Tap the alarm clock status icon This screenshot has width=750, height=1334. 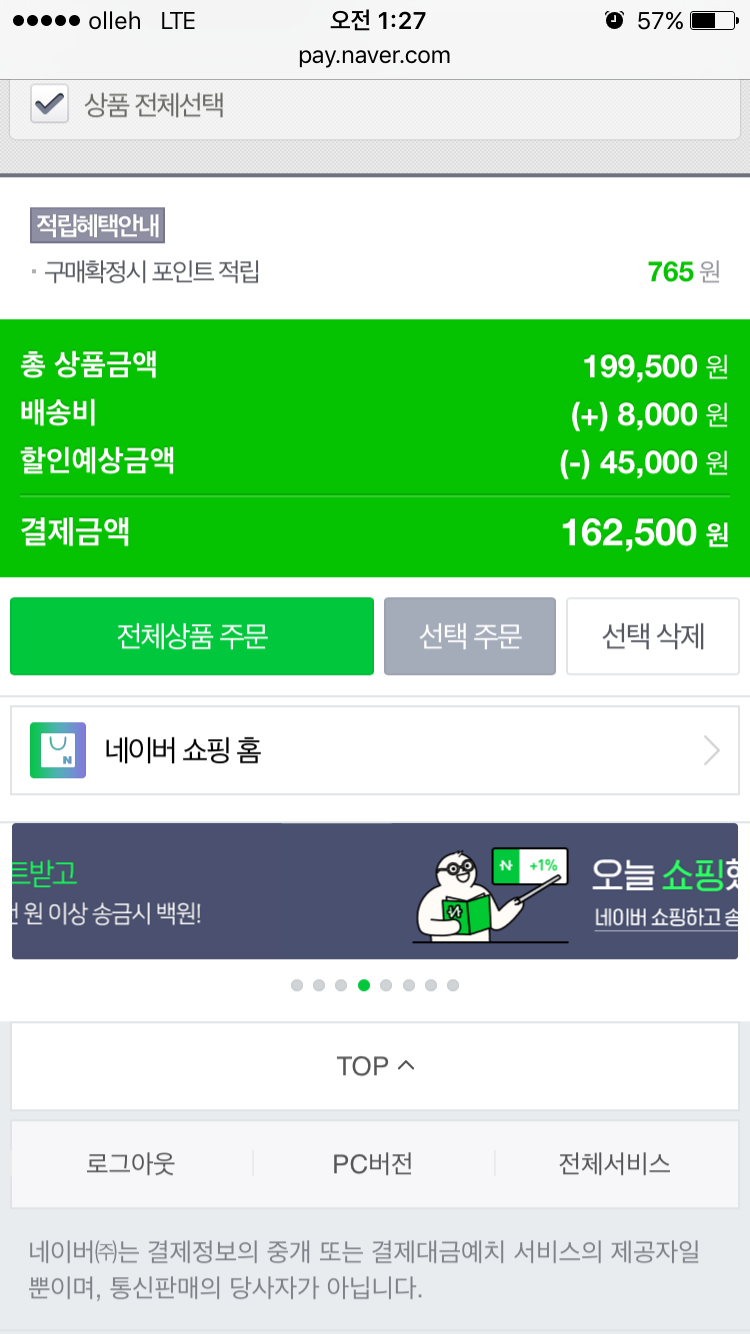(614, 21)
